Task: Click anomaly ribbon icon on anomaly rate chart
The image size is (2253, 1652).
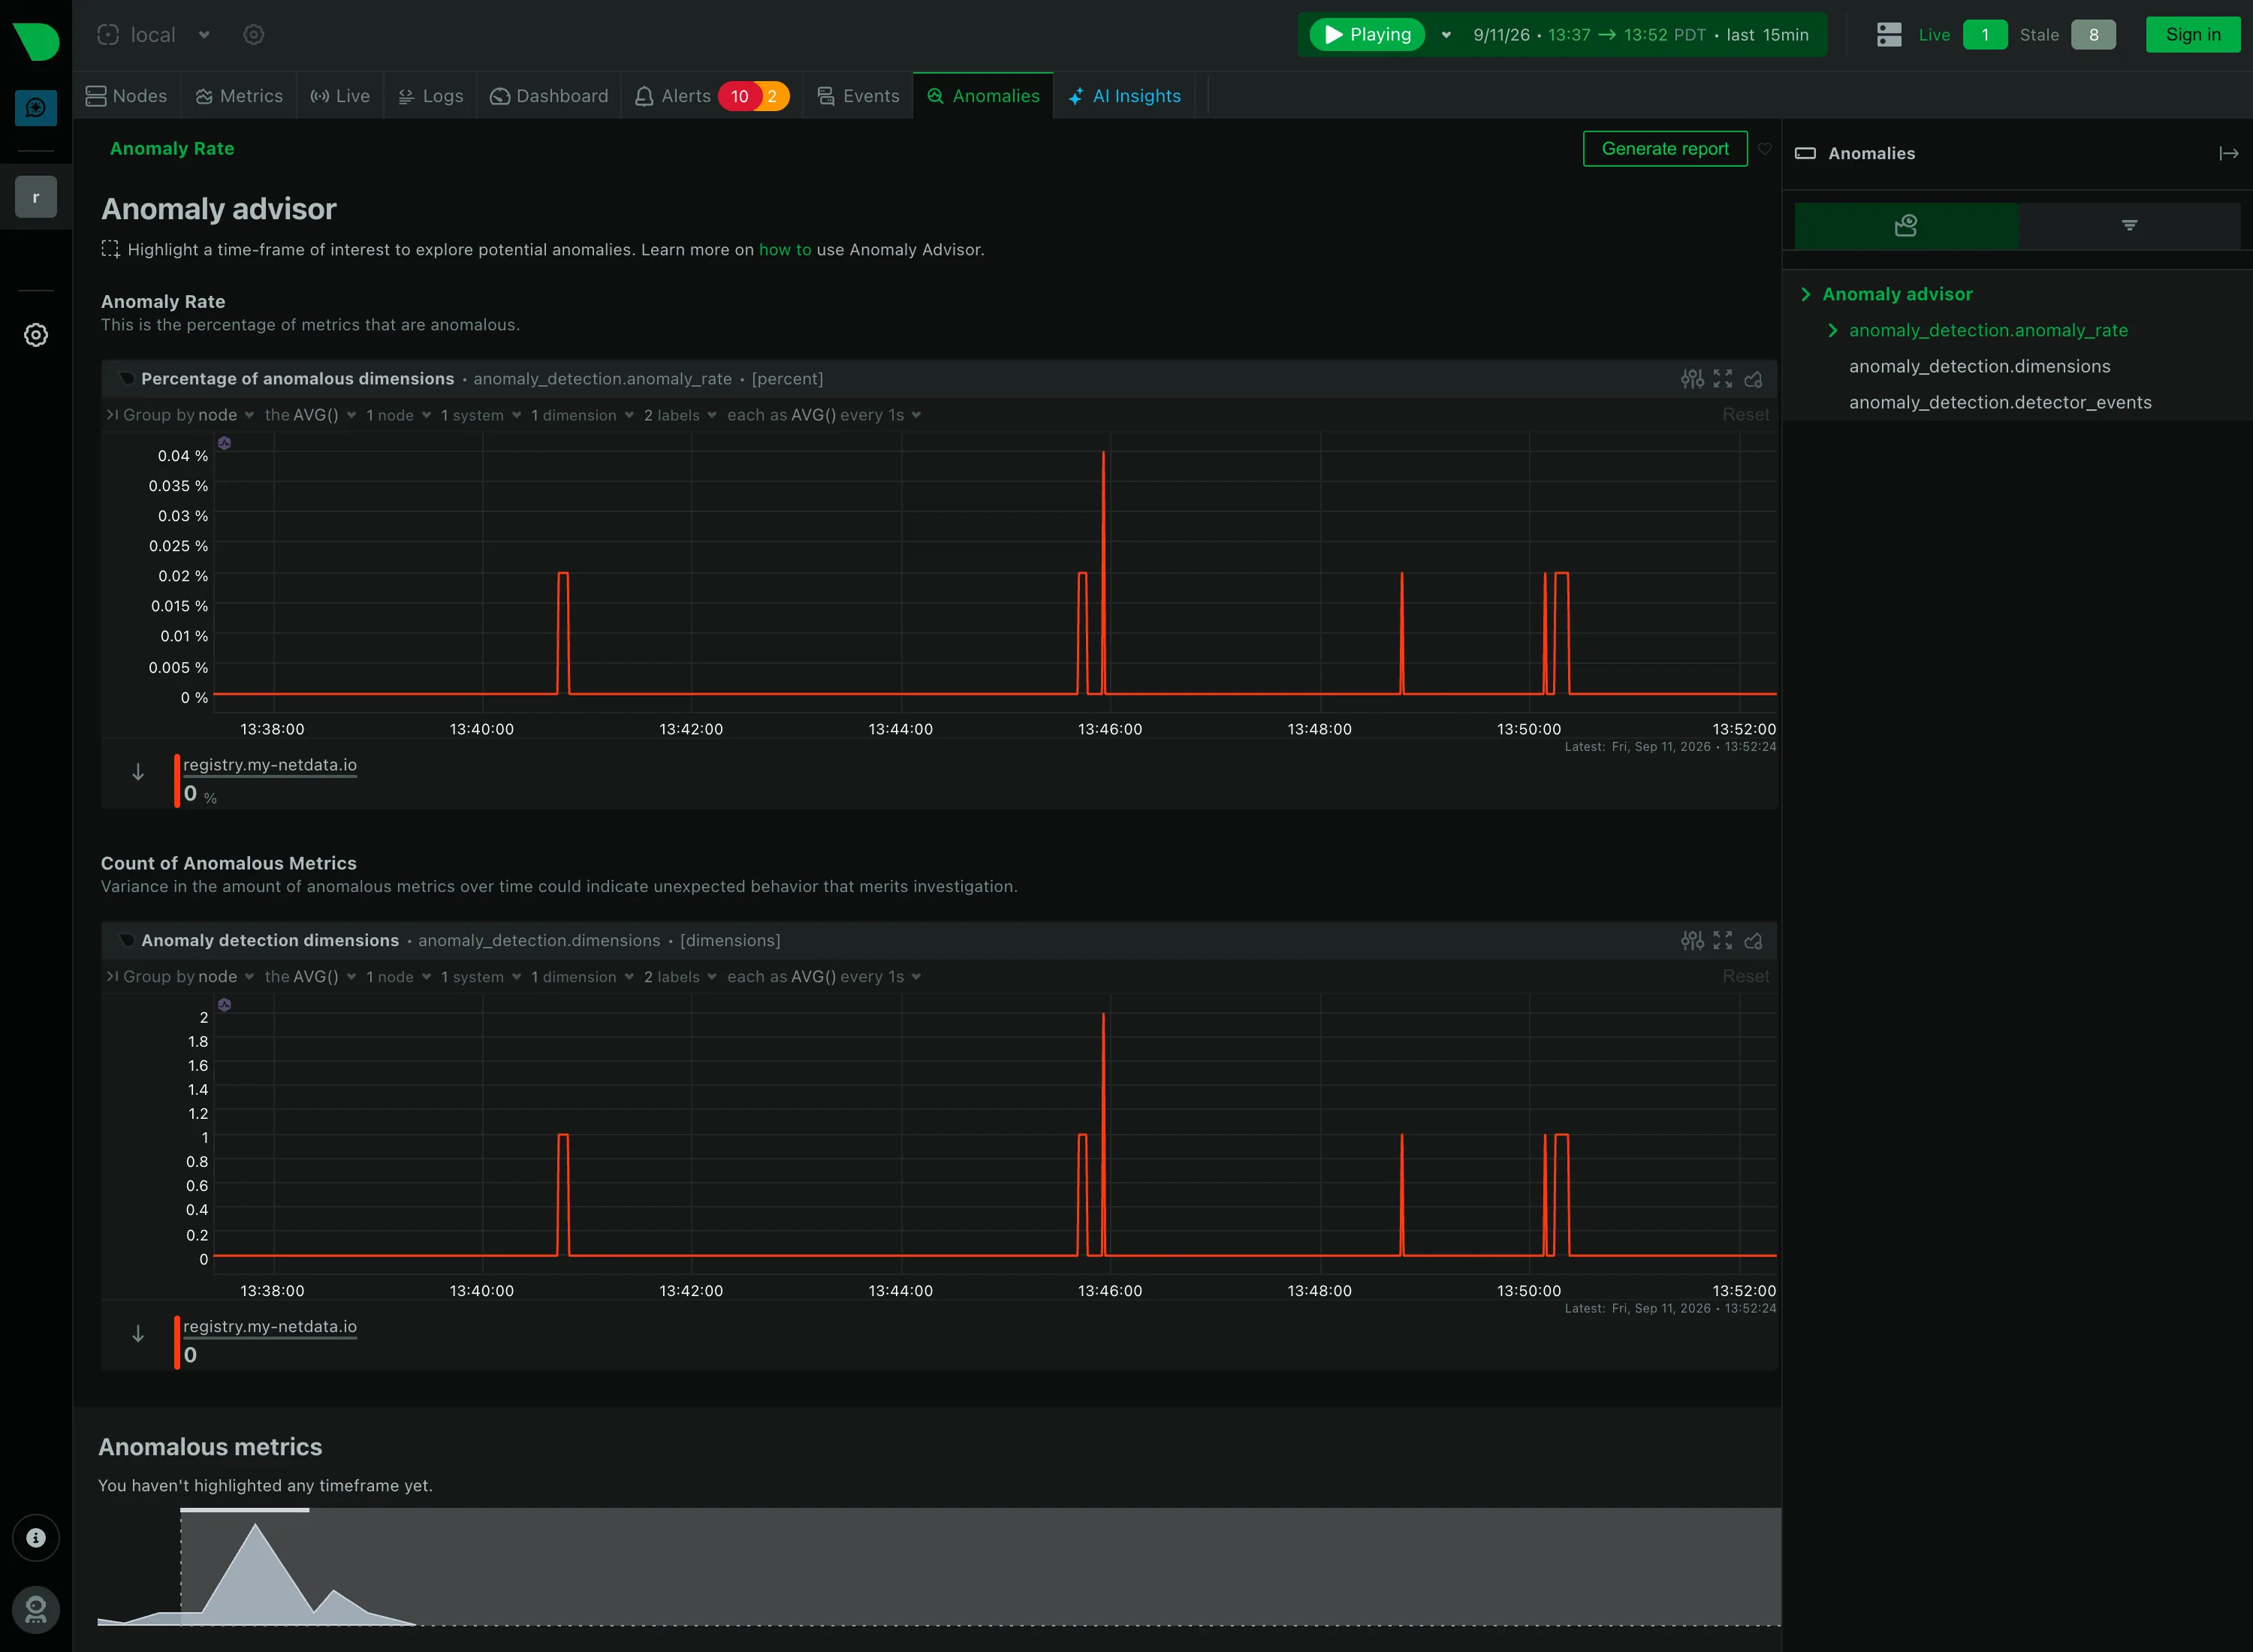Action: pyautogui.click(x=225, y=443)
